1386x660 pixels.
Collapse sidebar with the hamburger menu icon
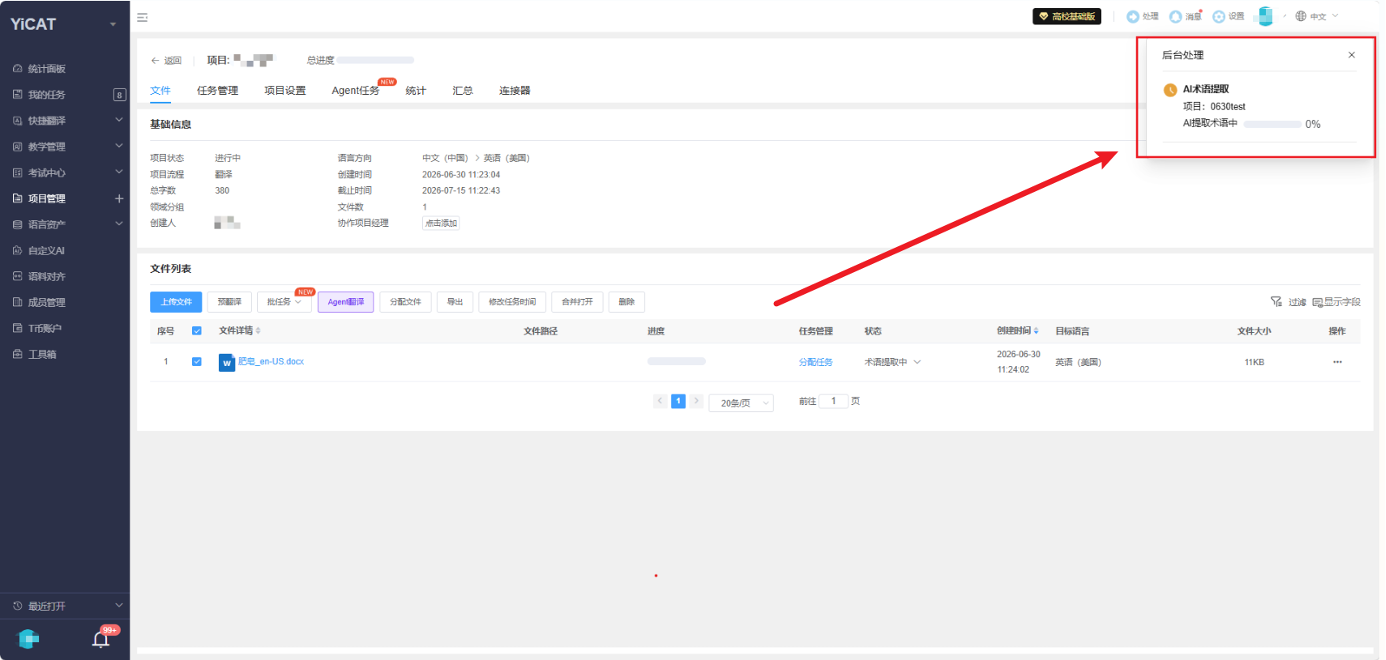coord(142,17)
